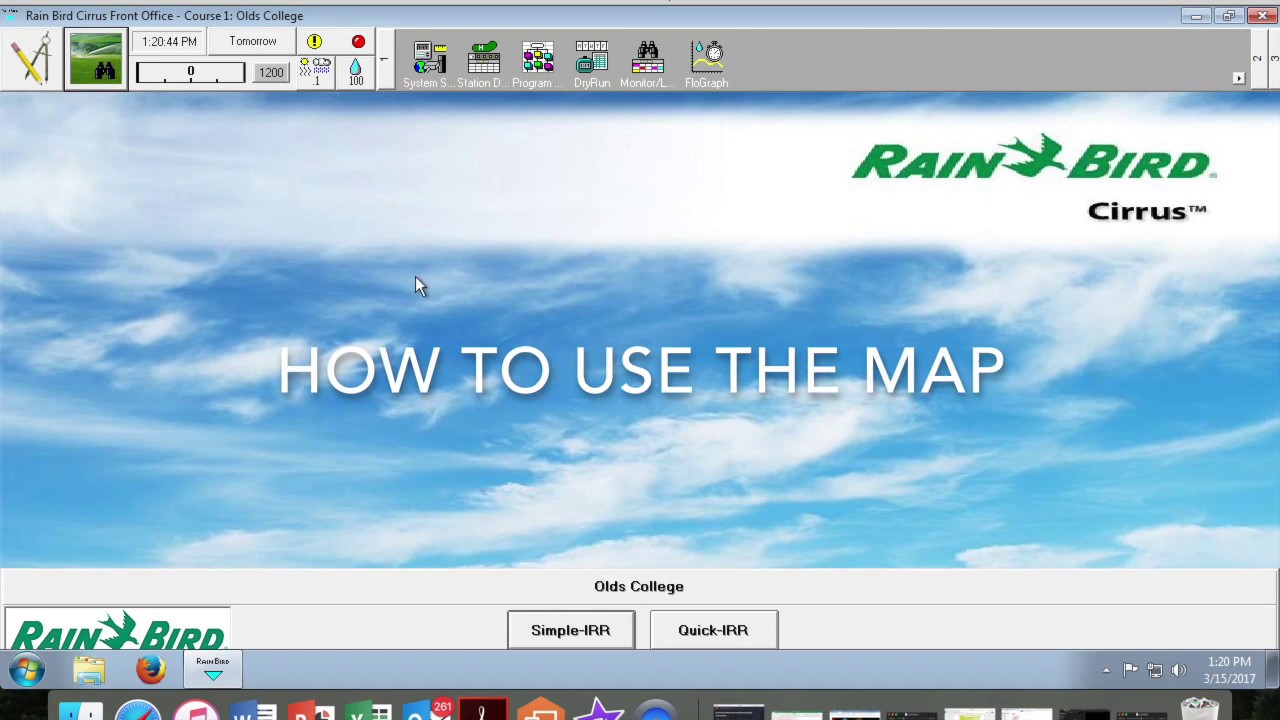Image resolution: width=1280 pixels, height=720 pixels.
Task: Open the weather ET sun-and-rain icon
Action: [x=315, y=71]
